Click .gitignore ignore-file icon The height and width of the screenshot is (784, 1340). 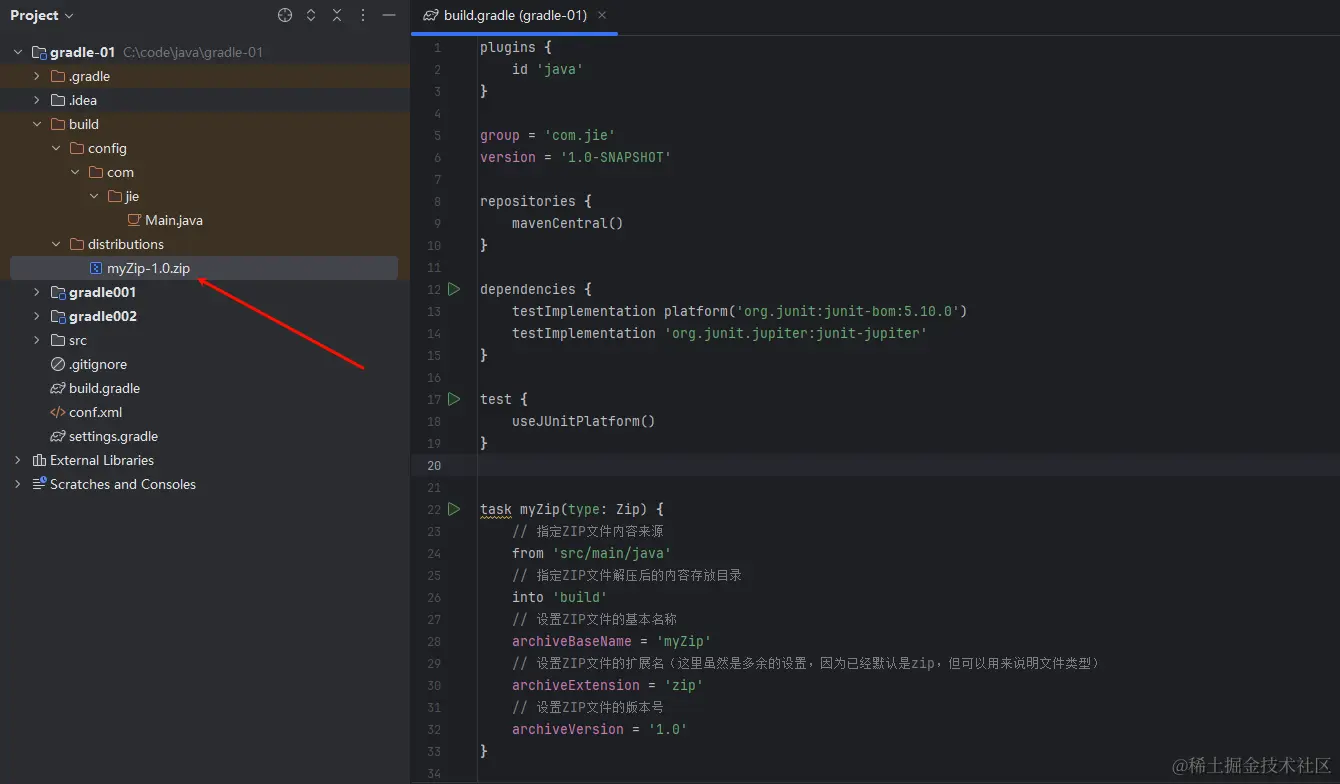58,364
